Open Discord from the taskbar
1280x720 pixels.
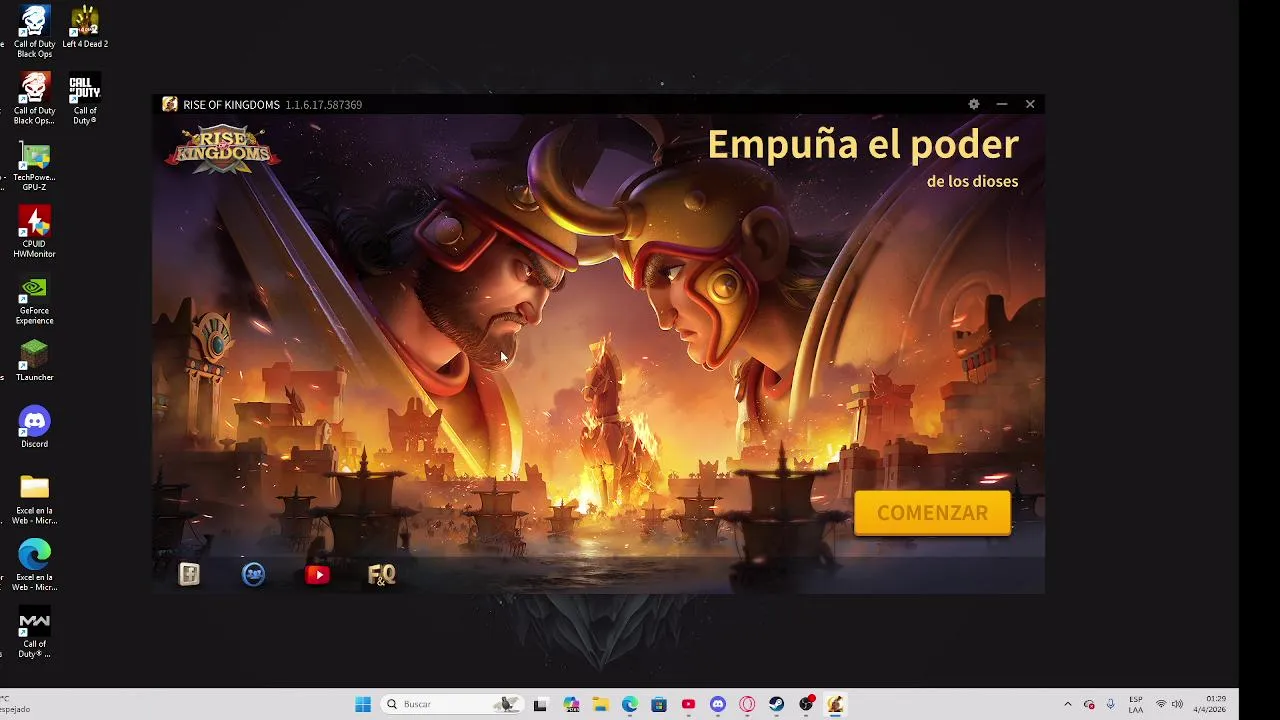[x=718, y=704]
